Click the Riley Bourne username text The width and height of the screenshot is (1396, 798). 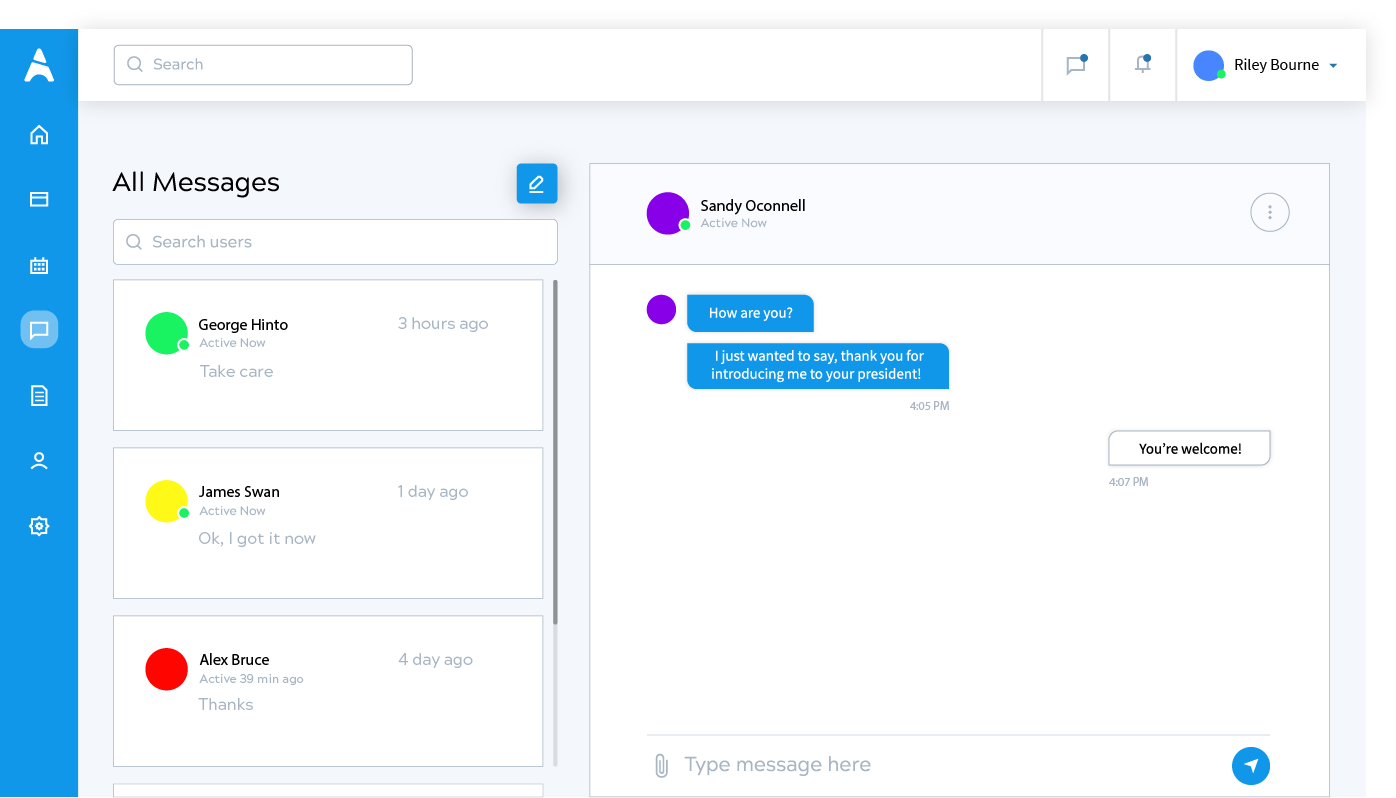point(1276,65)
